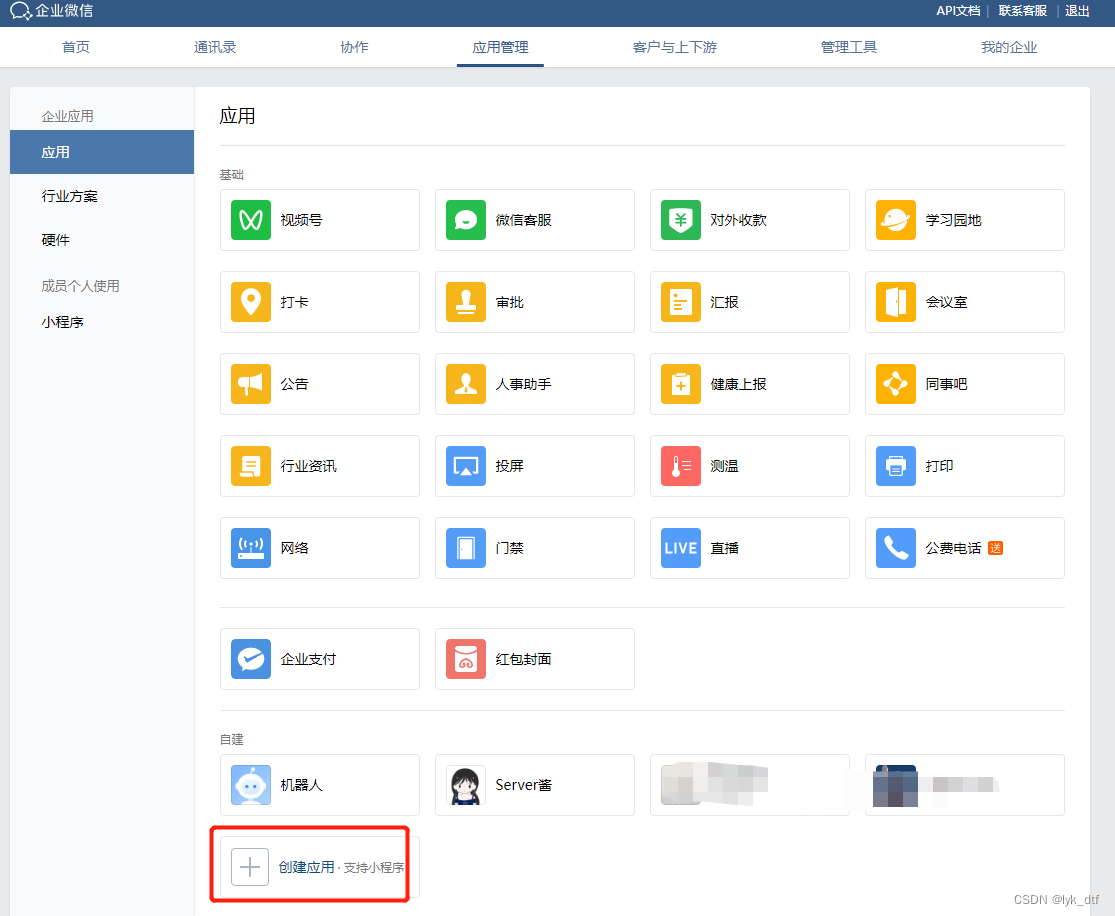Click 退出 to log out
The height and width of the screenshot is (916, 1115).
tap(1077, 11)
